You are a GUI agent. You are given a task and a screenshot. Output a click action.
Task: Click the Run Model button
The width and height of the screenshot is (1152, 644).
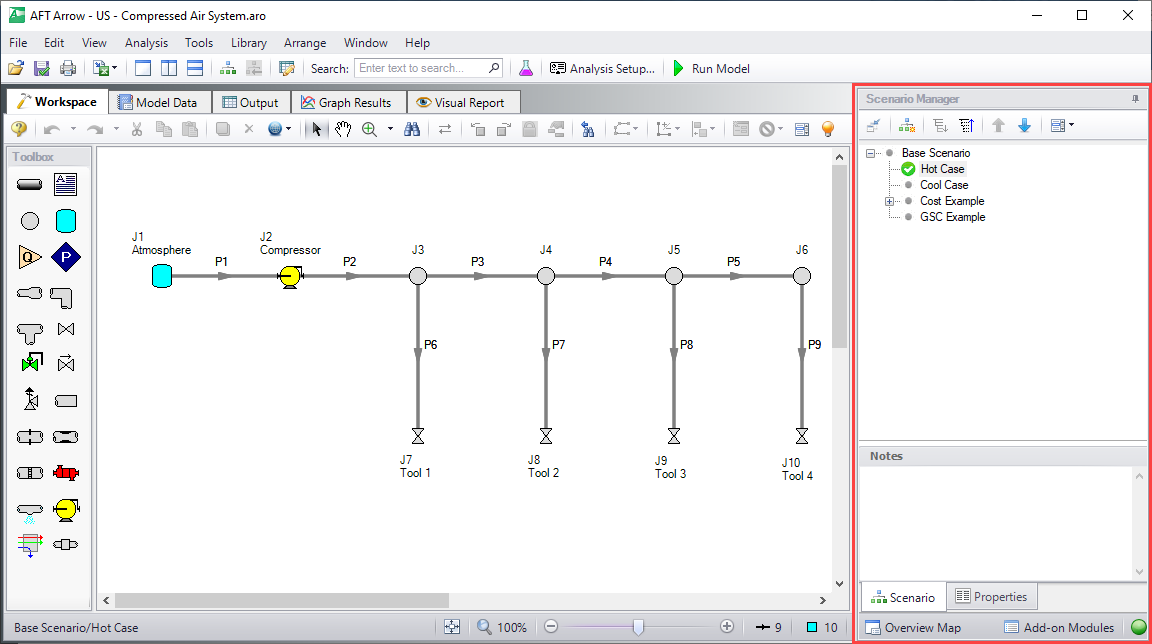(x=710, y=69)
